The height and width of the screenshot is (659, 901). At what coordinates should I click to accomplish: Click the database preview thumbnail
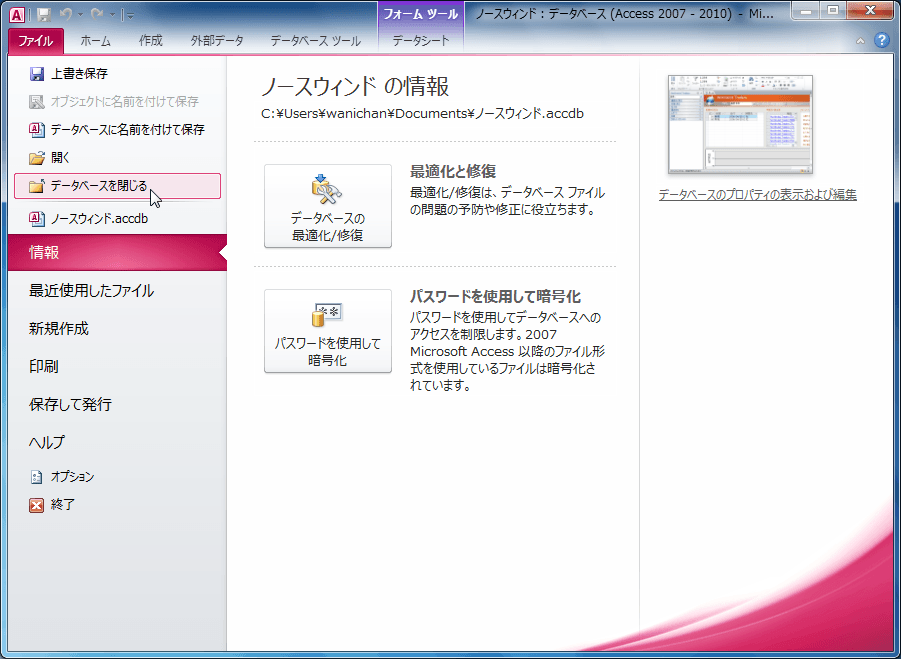pos(740,125)
